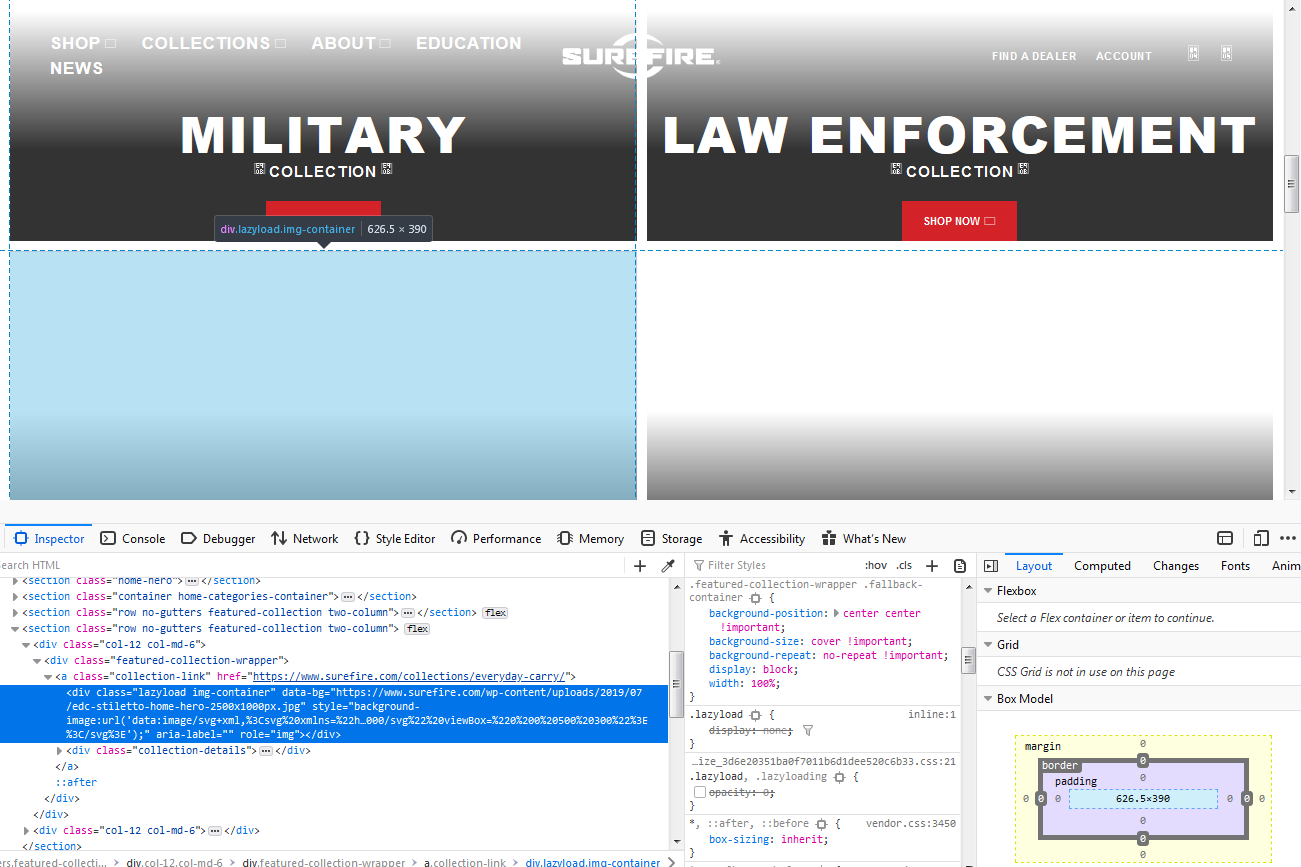Switch to the Computed sidebar tab
1301x867 pixels.
tap(1102, 566)
